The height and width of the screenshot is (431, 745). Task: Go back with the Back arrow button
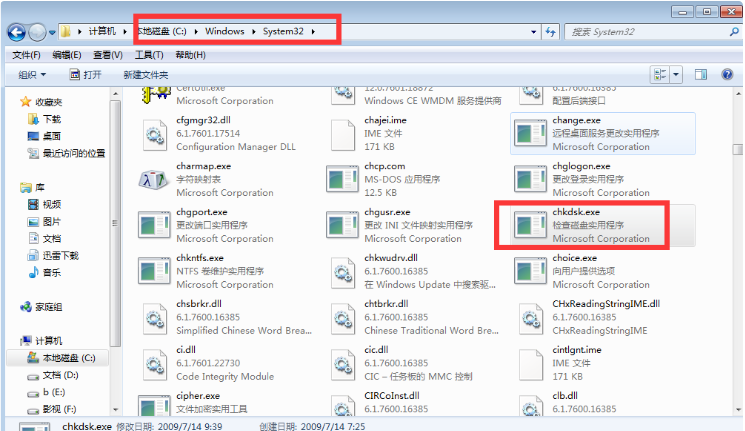tap(17, 32)
